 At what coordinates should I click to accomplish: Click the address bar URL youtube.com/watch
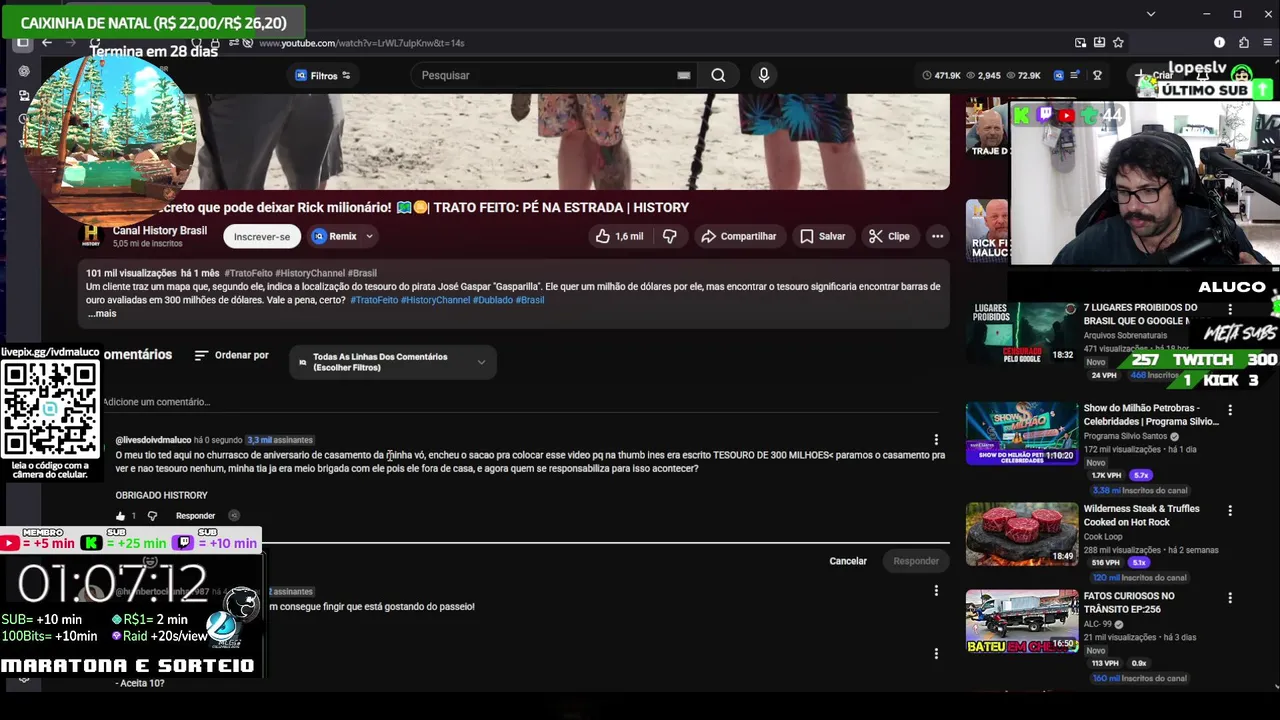pos(361,43)
